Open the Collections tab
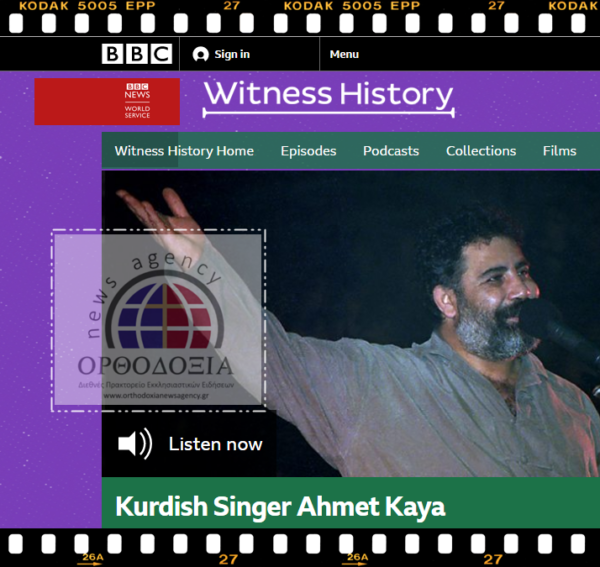Screen dimensions: 600x567 coord(481,151)
